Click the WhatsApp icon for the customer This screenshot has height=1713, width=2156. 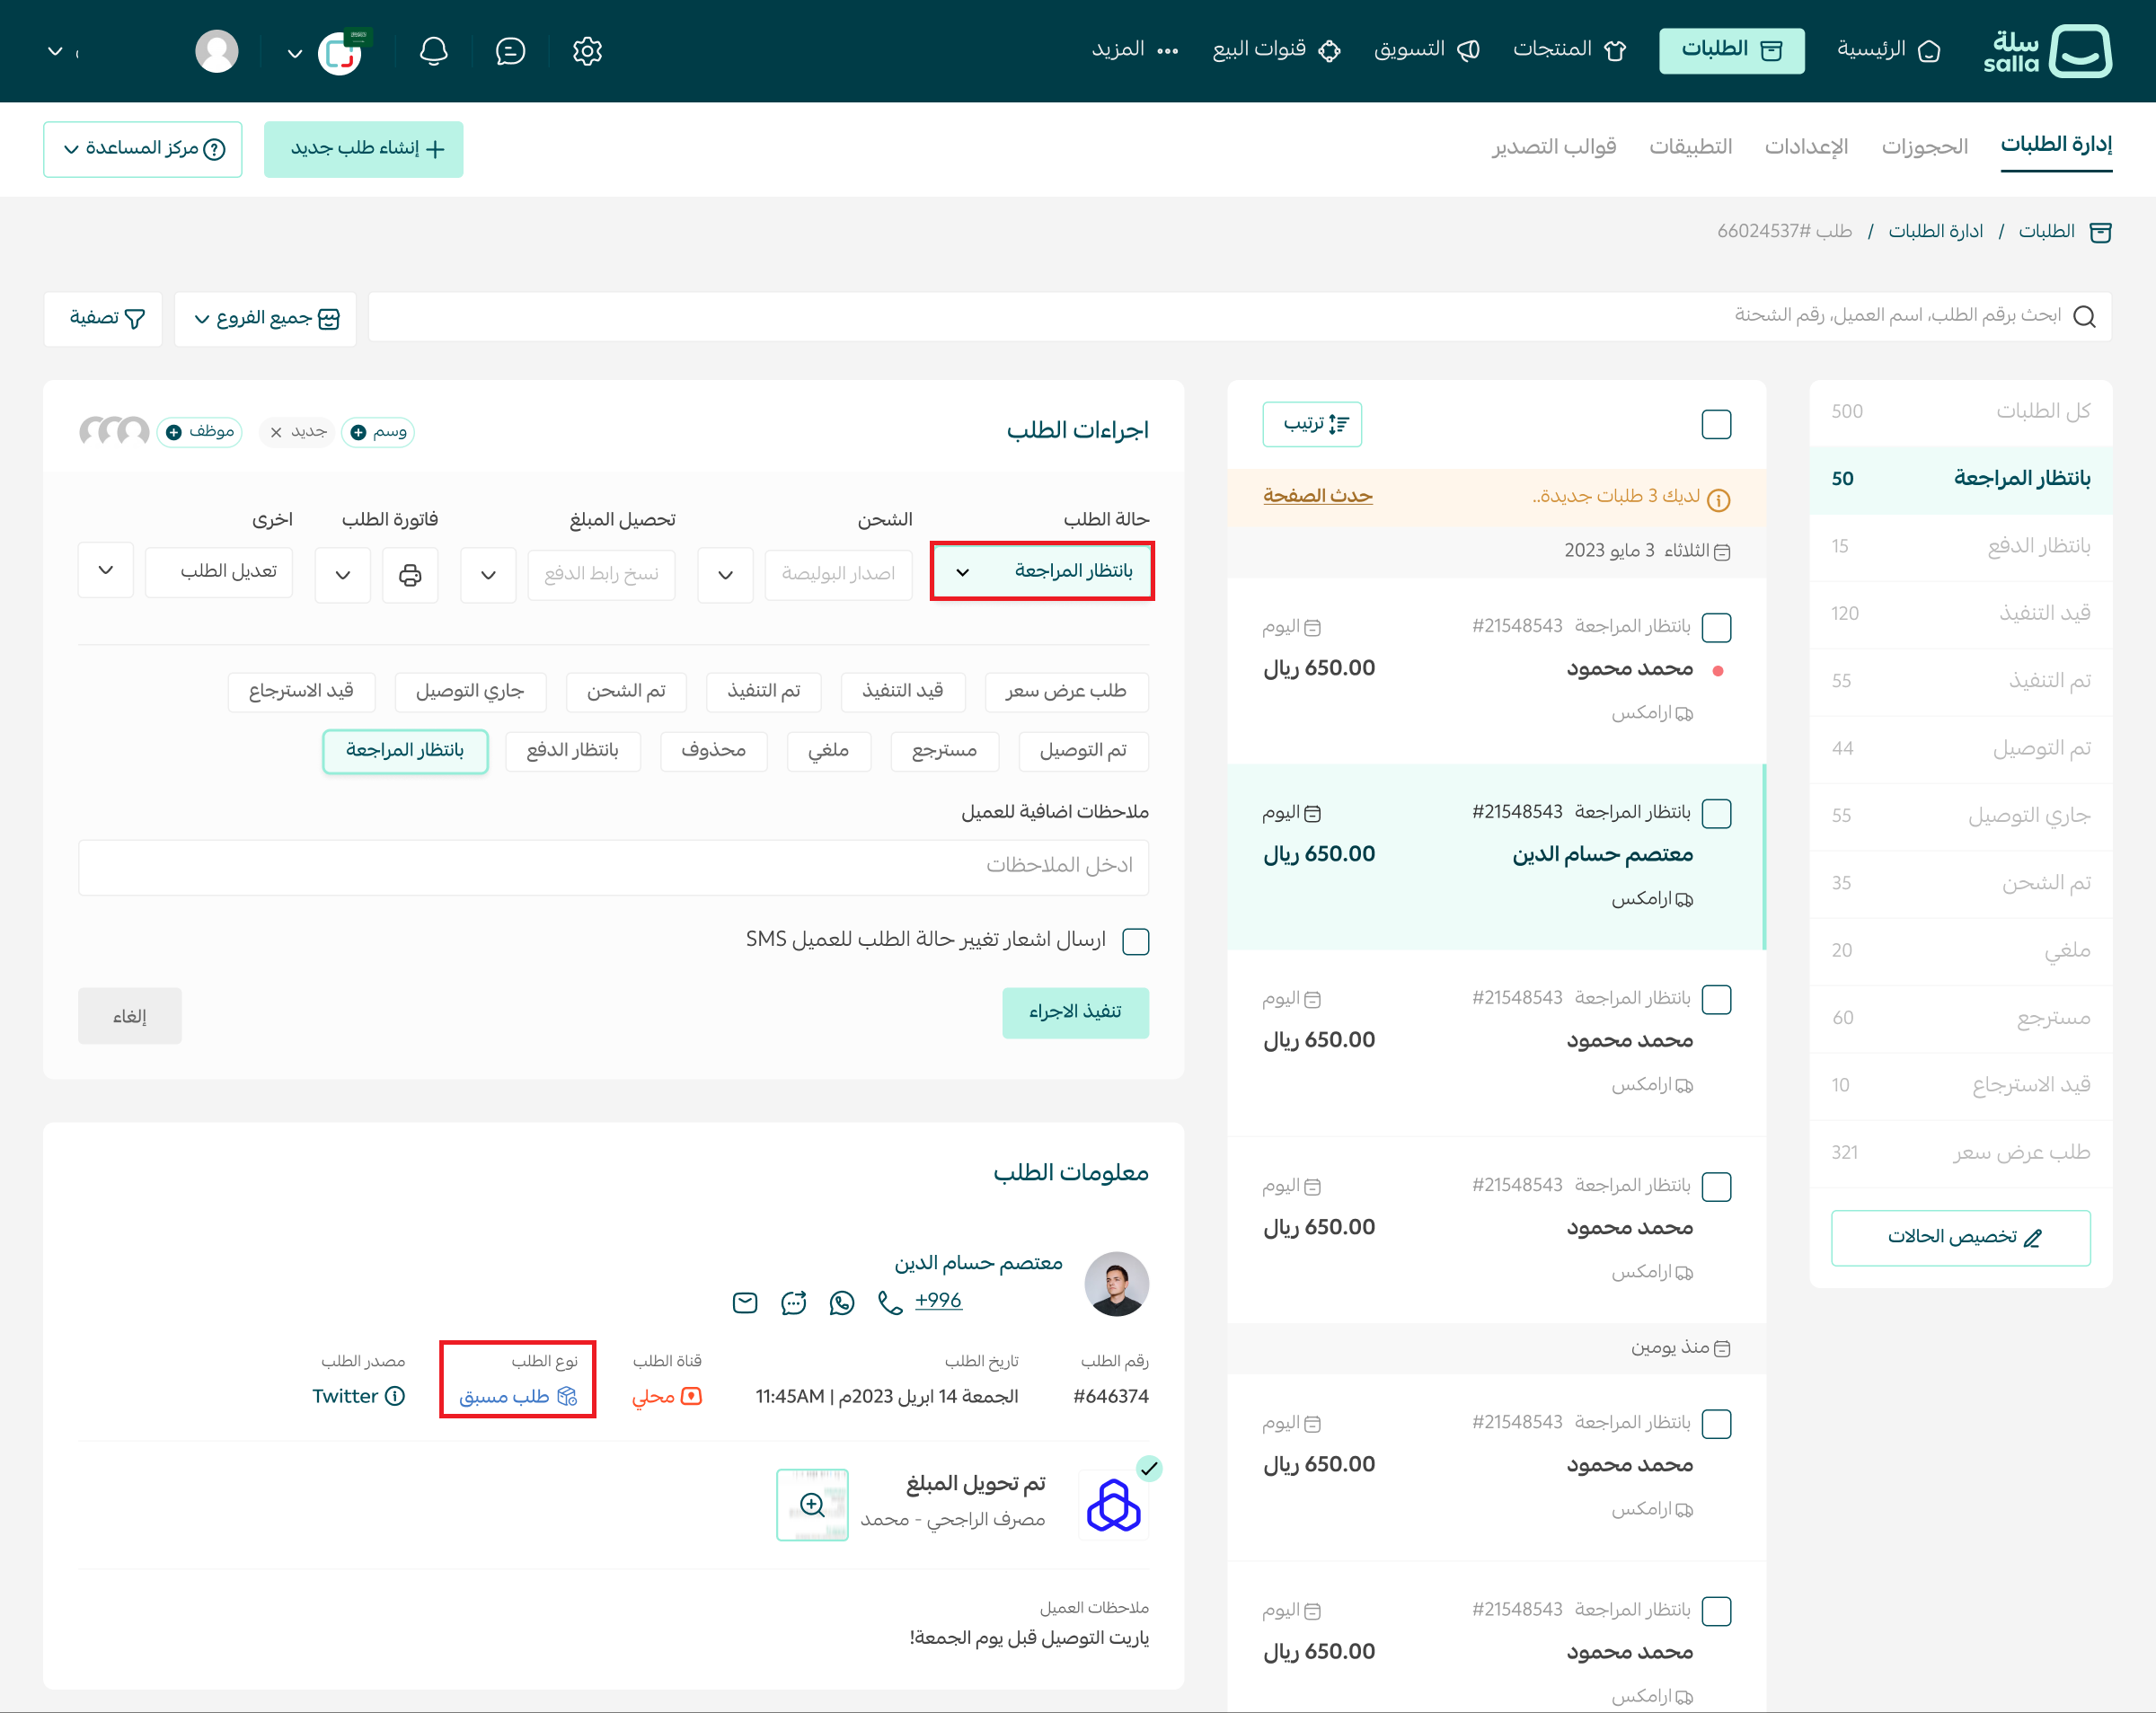tap(842, 1302)
